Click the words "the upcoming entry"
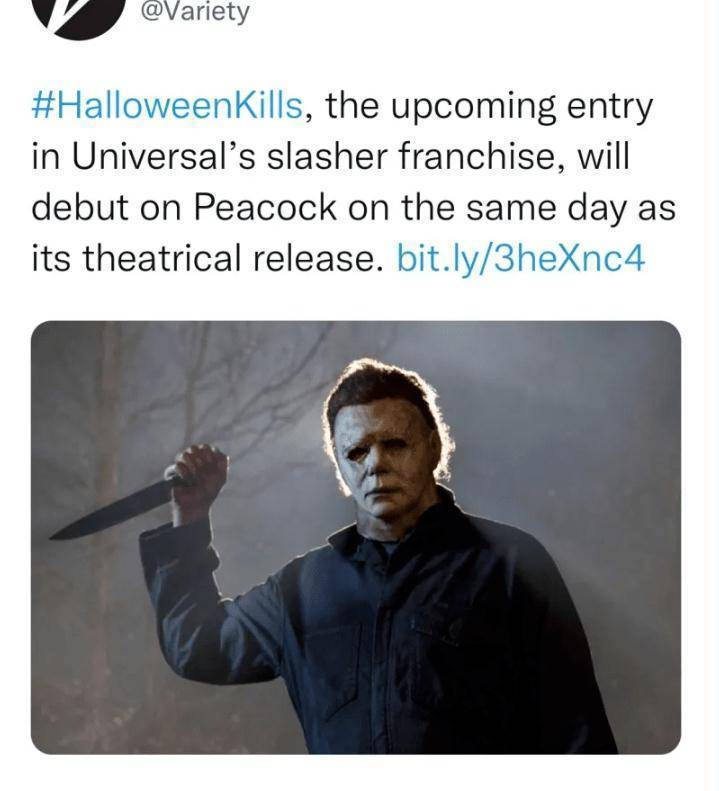The height and width of the screenshot is (791, 719). (x=489, y=108)
